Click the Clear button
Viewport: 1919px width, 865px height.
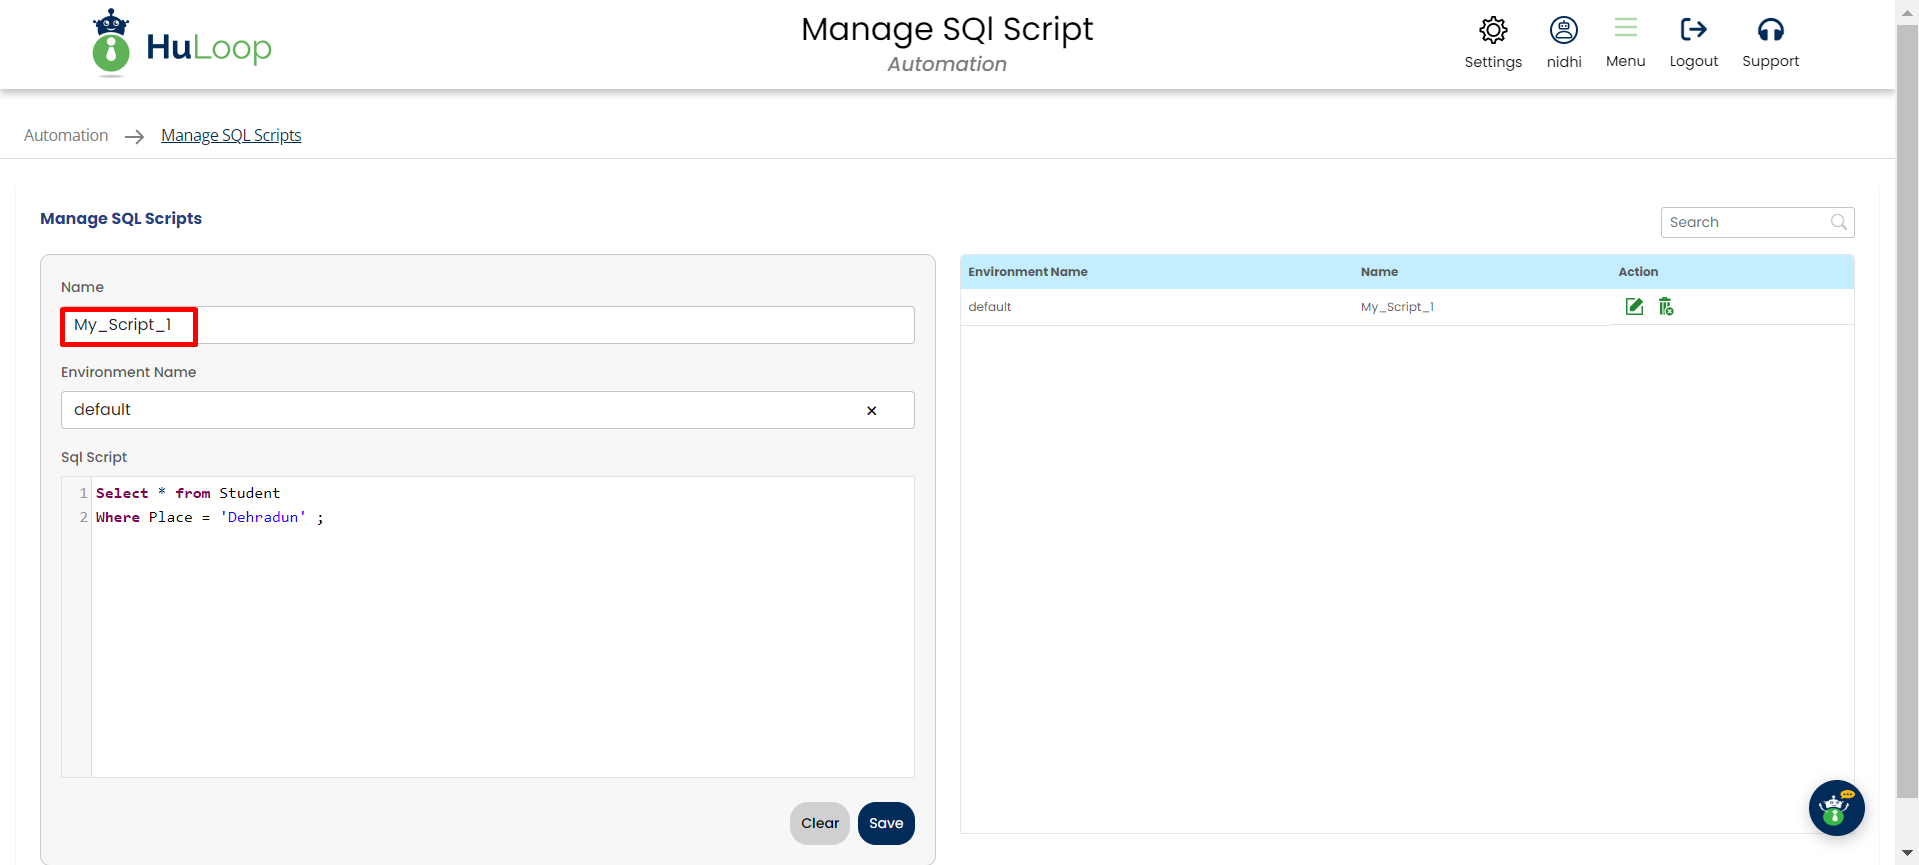(819, 823)
